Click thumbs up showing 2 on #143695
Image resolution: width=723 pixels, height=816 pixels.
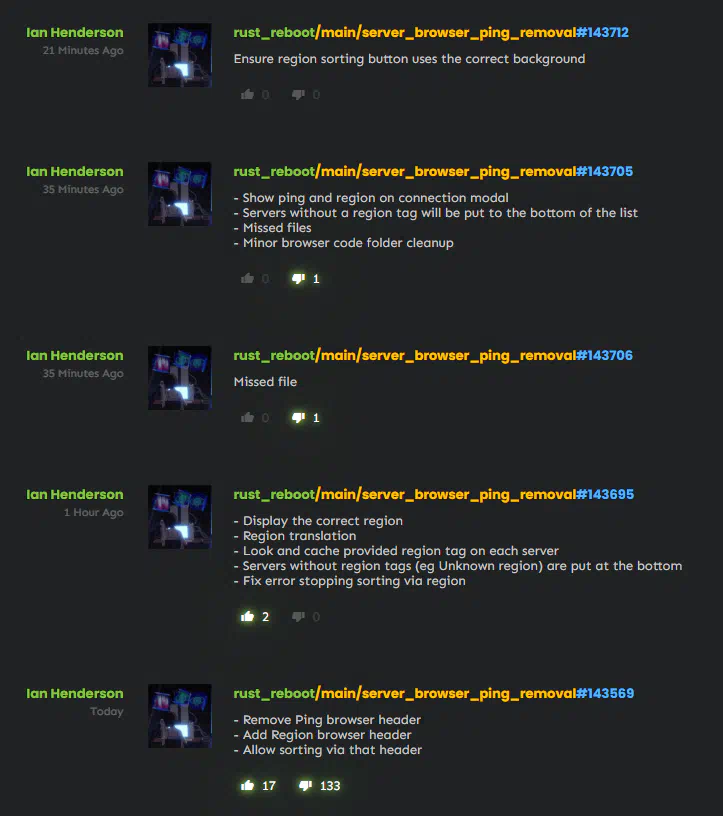(247, 617)
